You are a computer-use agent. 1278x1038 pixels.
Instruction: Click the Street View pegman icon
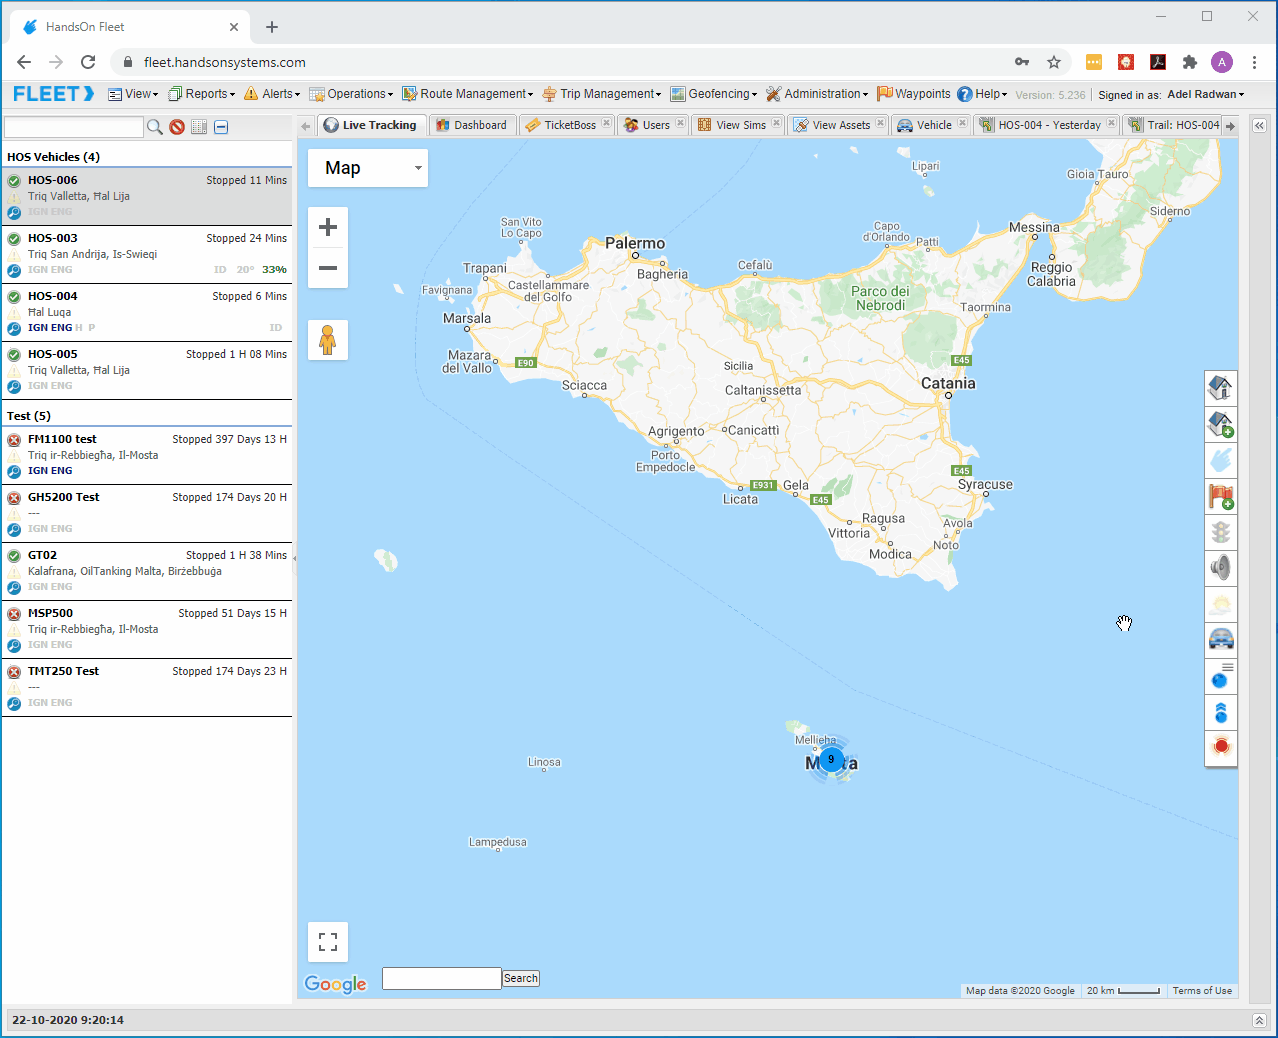328,340
